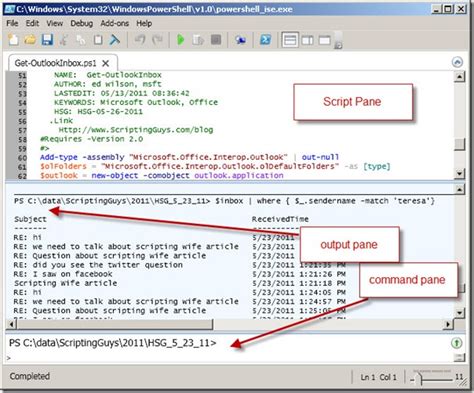Click the LASTEDIT: 05/13/2011 comment line

point(122,93)
